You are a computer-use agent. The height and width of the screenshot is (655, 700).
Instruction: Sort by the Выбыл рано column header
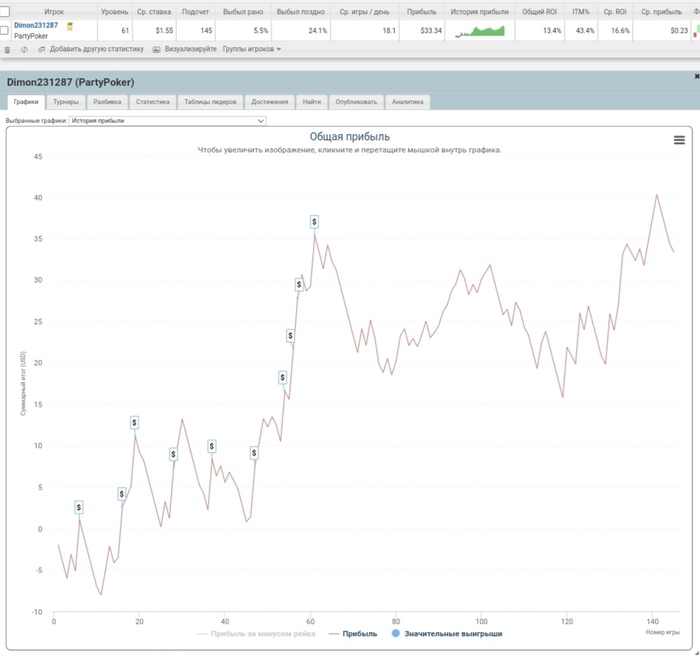click(243, 12)
